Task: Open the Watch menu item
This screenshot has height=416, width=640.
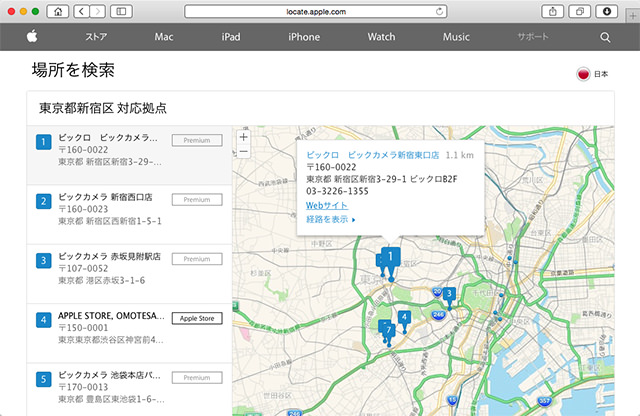Action: click(381, 37)
